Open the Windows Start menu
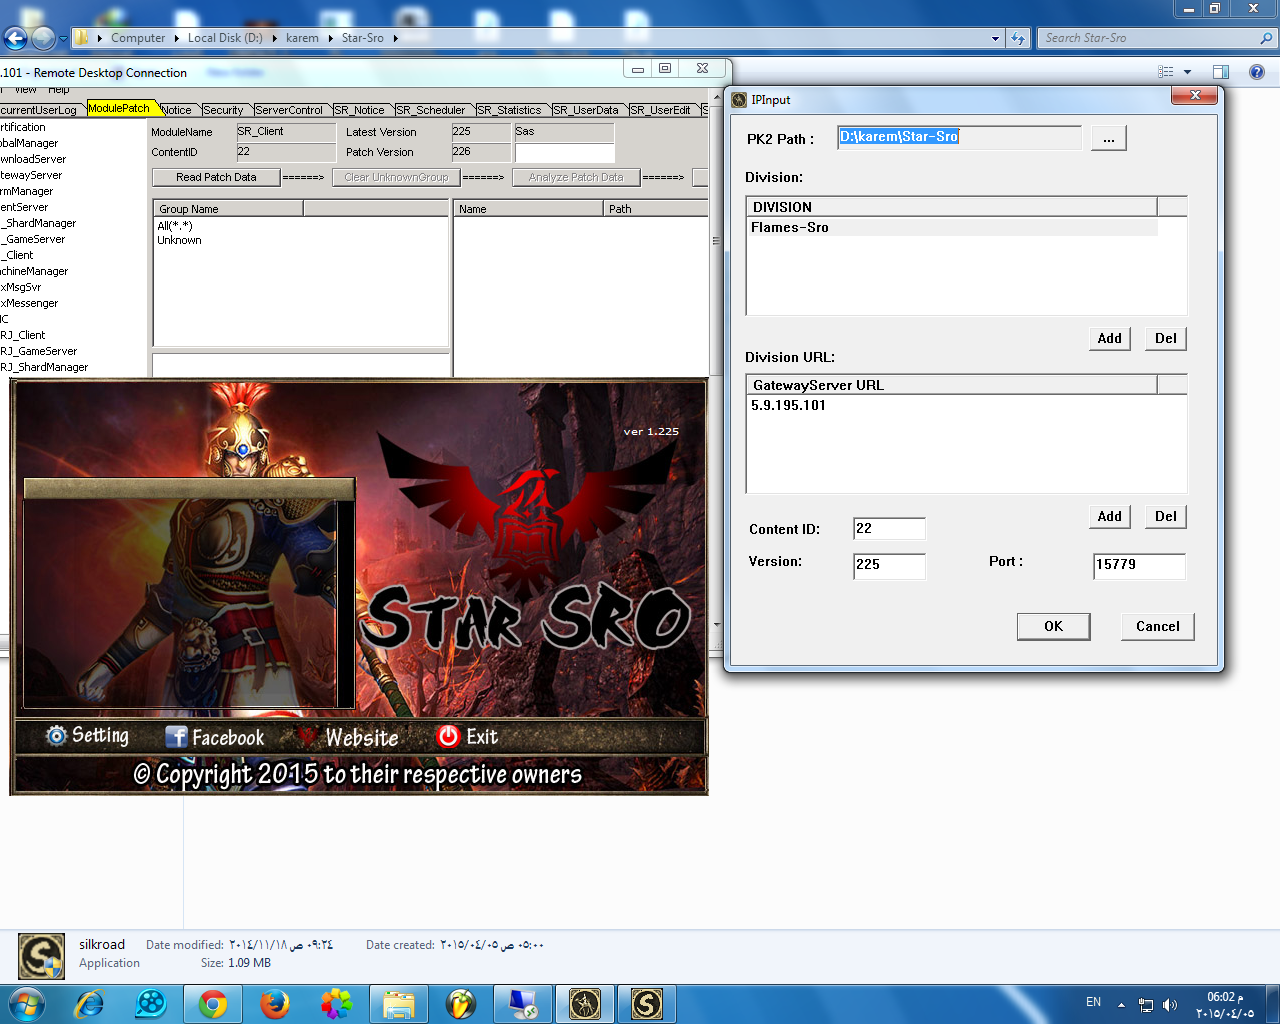This screenshot has width=1280, height=1024. (x=25, y=1003)
